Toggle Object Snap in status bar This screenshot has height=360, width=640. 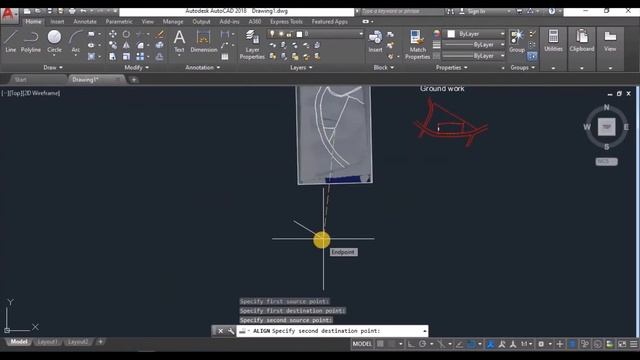tap(471, 344)
